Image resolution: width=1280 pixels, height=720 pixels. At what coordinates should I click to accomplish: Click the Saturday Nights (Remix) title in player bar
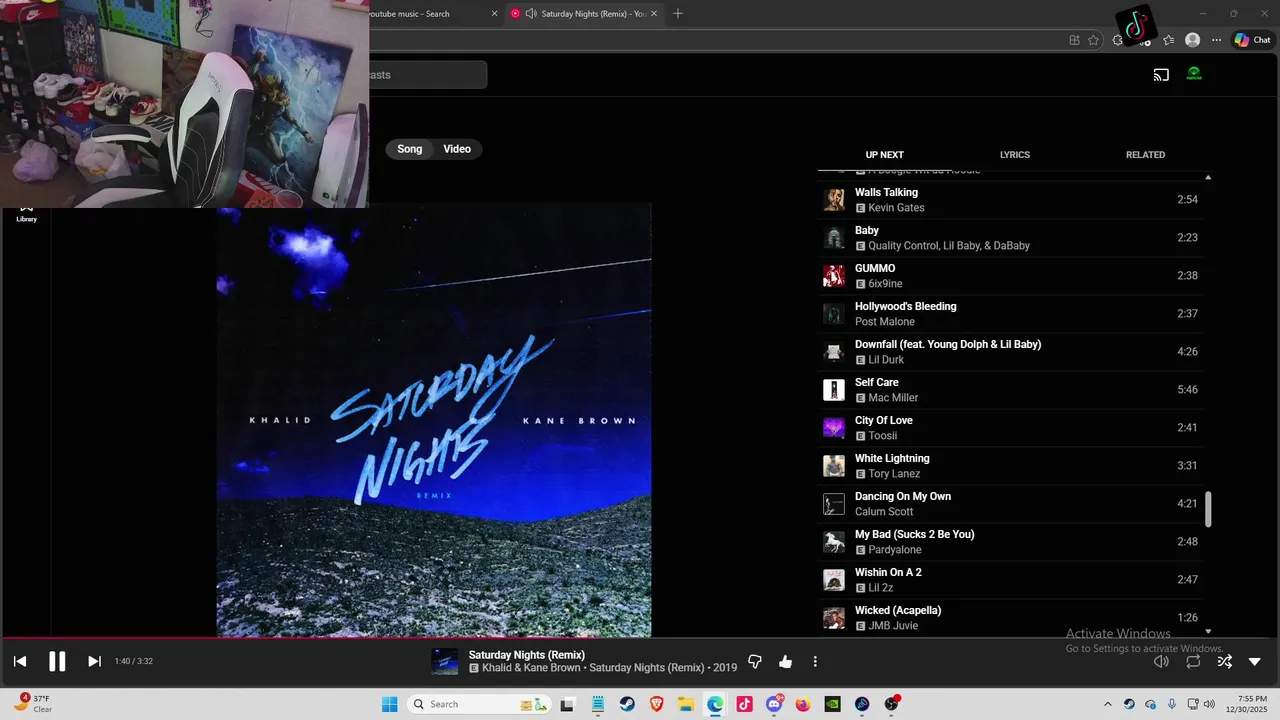tap(527, 655)
